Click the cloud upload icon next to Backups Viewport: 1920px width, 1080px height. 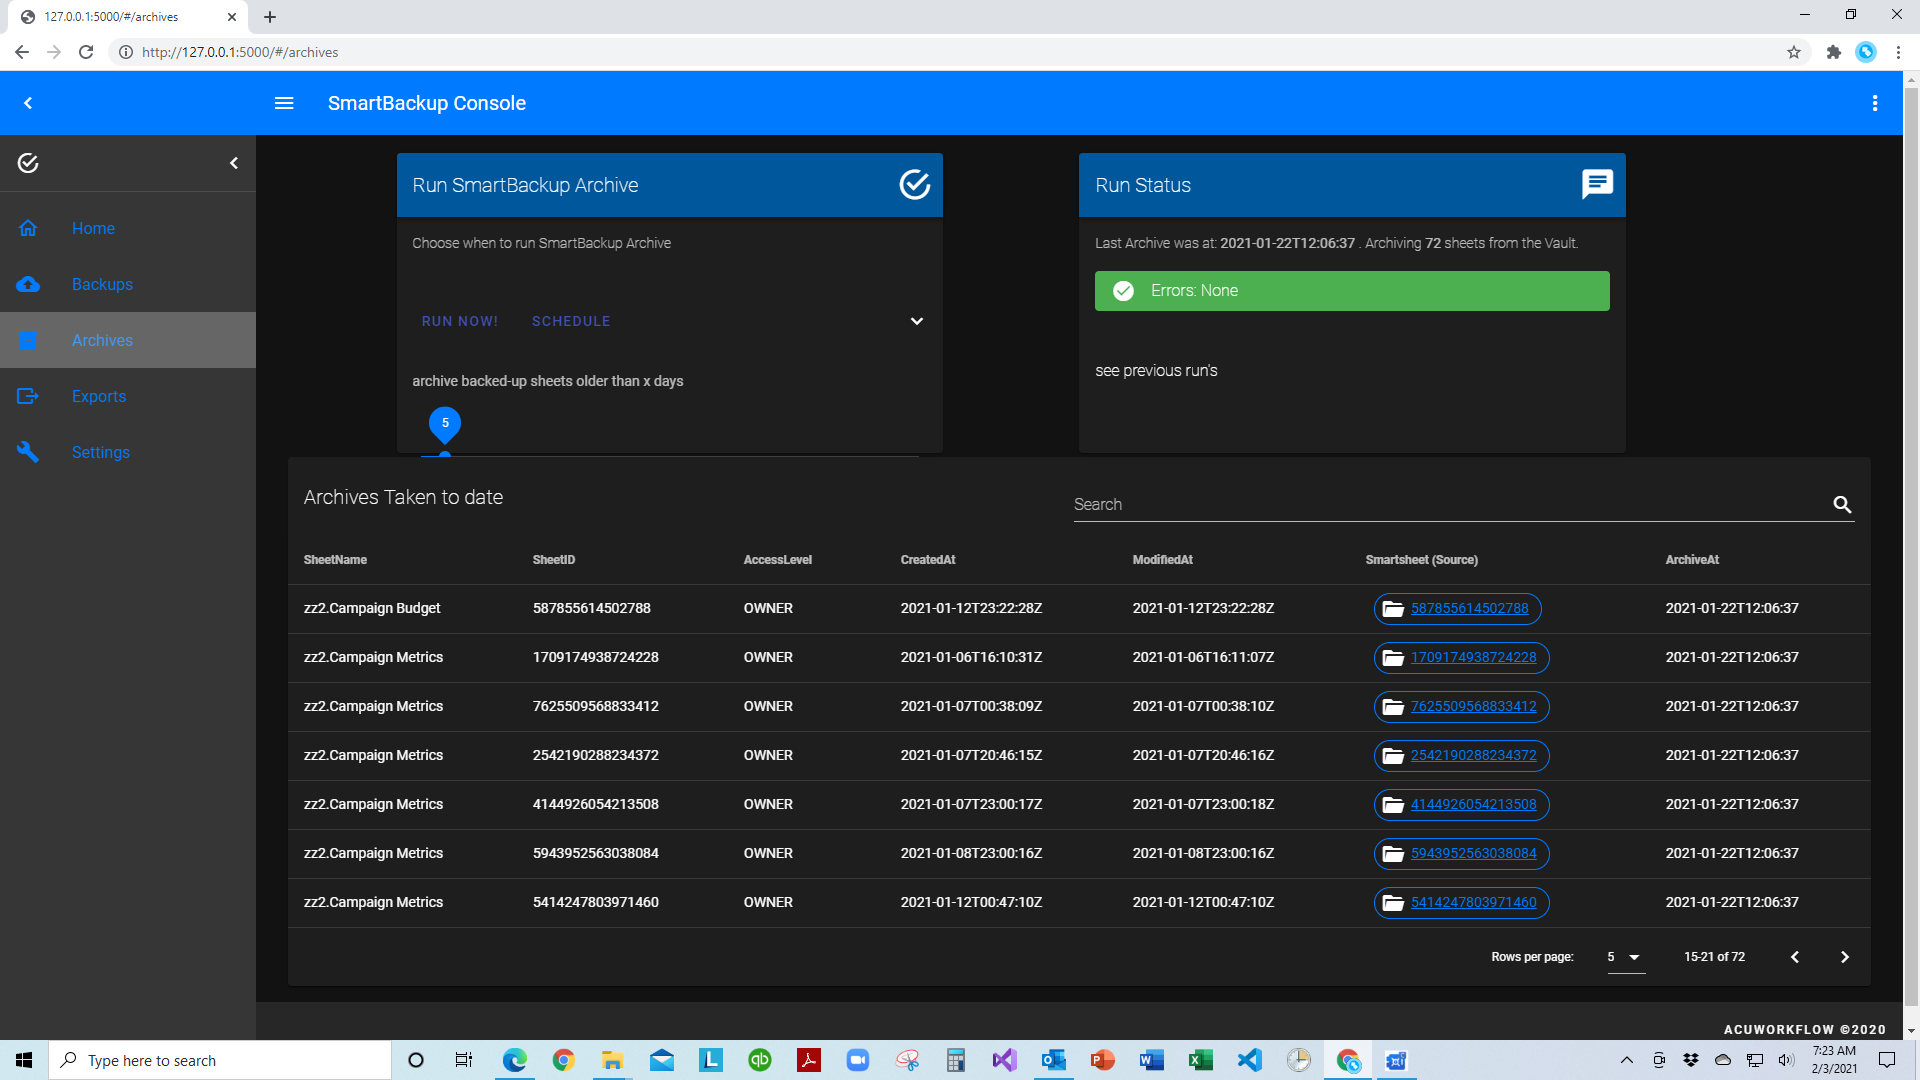point(28,284)
